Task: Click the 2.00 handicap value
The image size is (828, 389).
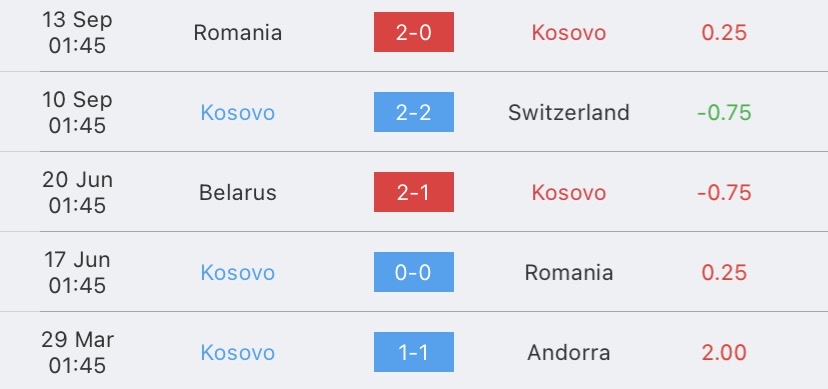Action: [x=724, y=353]
